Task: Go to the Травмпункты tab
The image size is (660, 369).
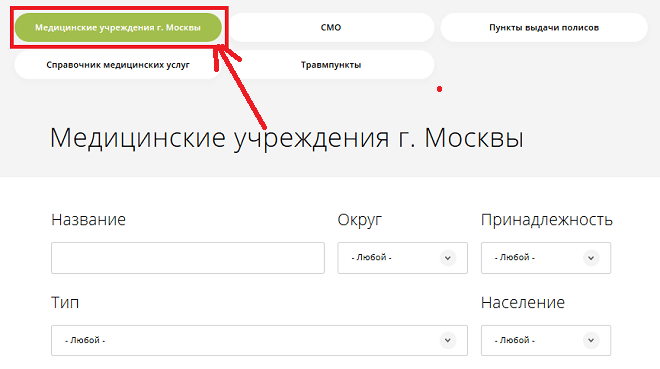Action: (331, 65)
